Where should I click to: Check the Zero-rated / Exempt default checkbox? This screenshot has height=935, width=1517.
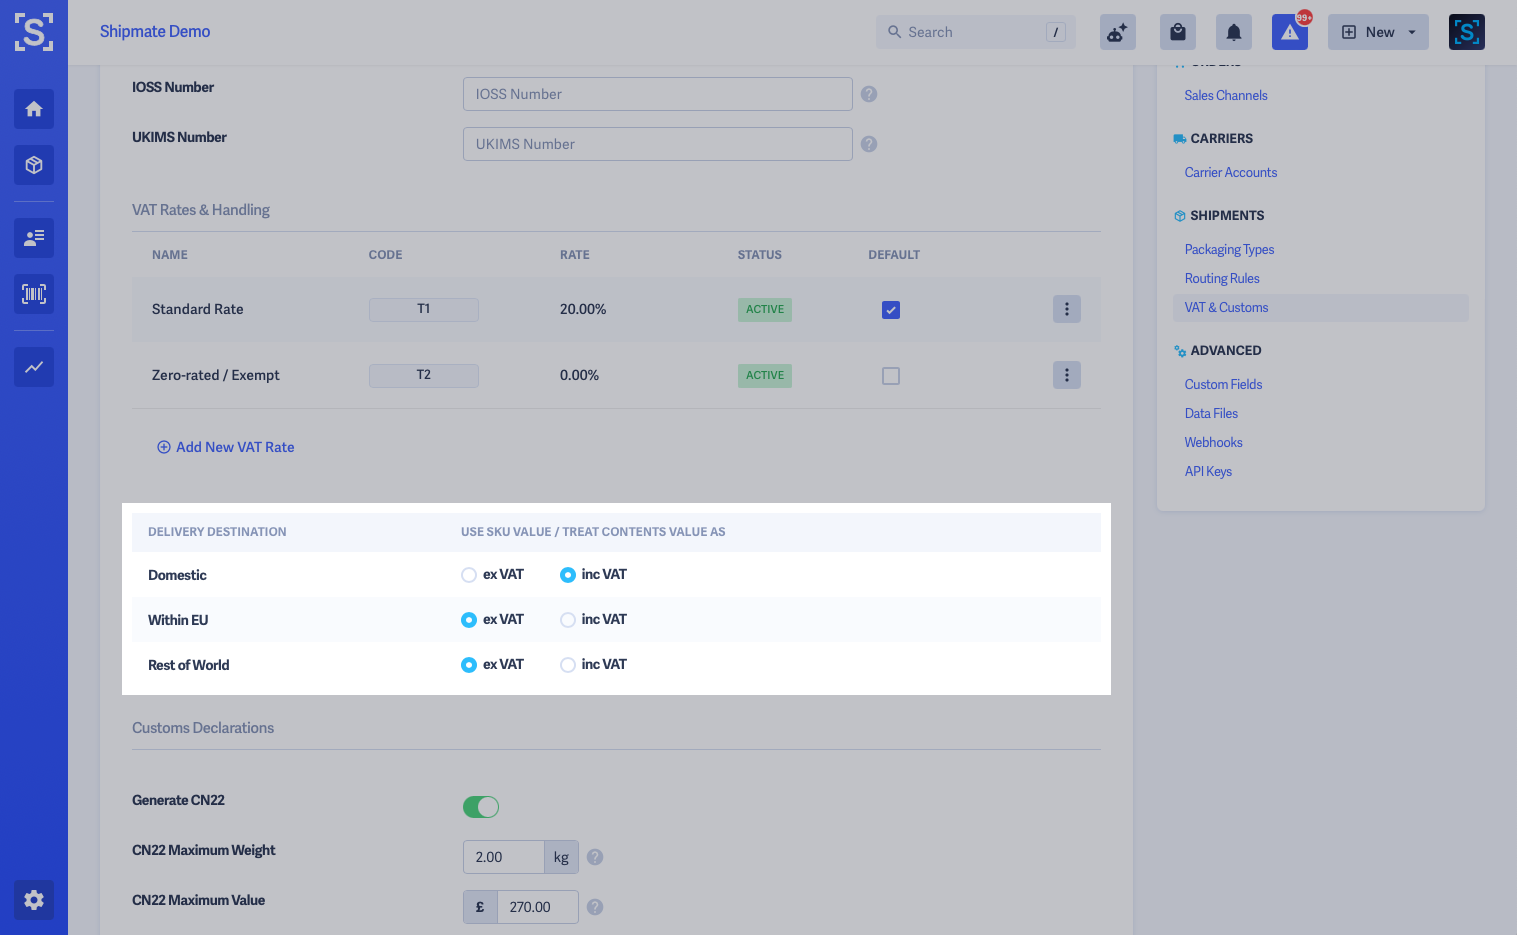click(x=891, y=376)
